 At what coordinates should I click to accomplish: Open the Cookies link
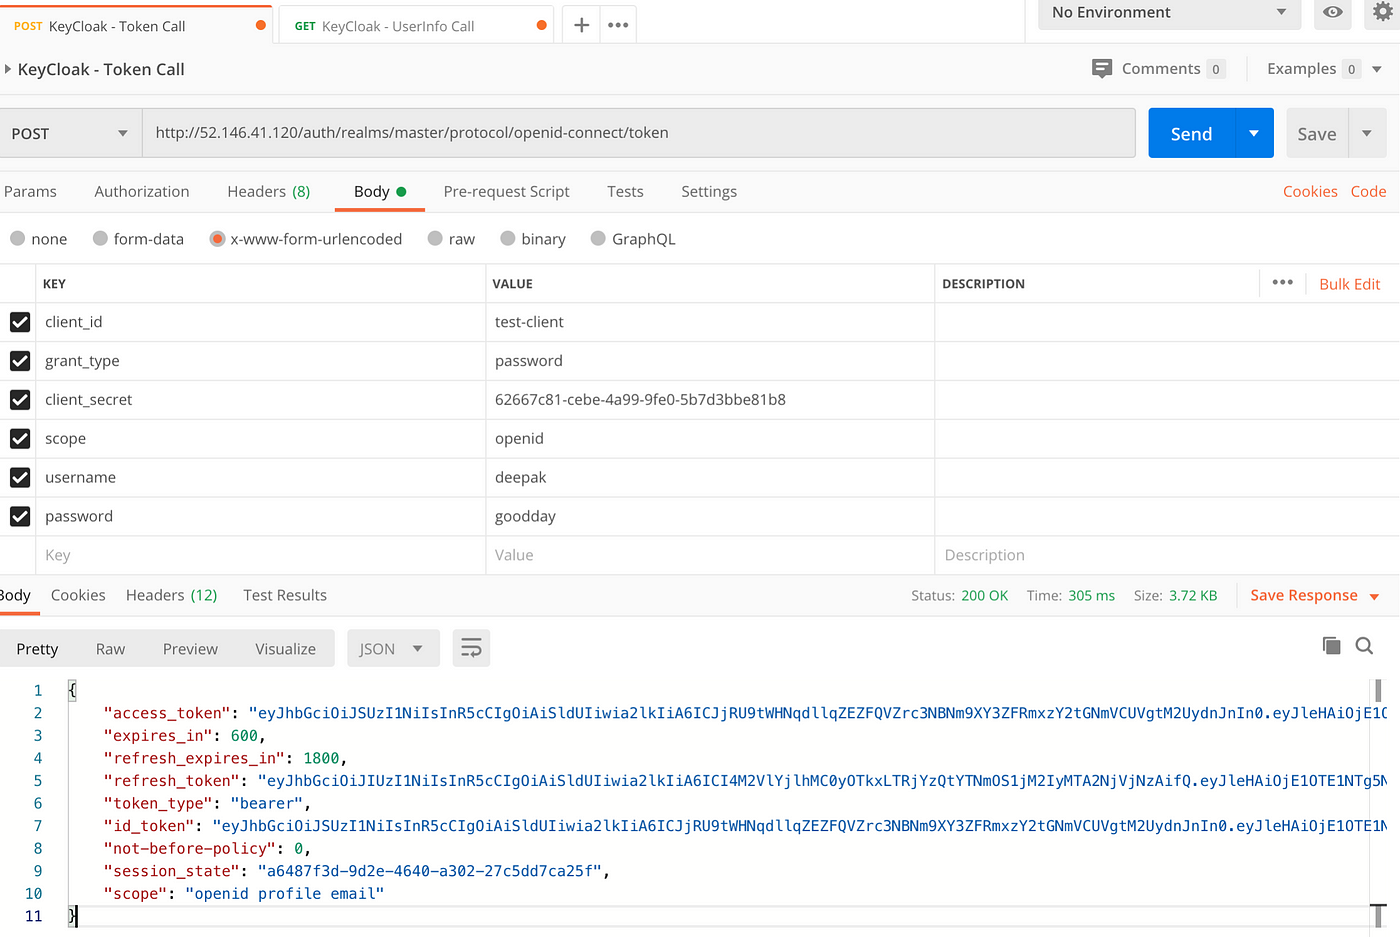(1310, 191)
